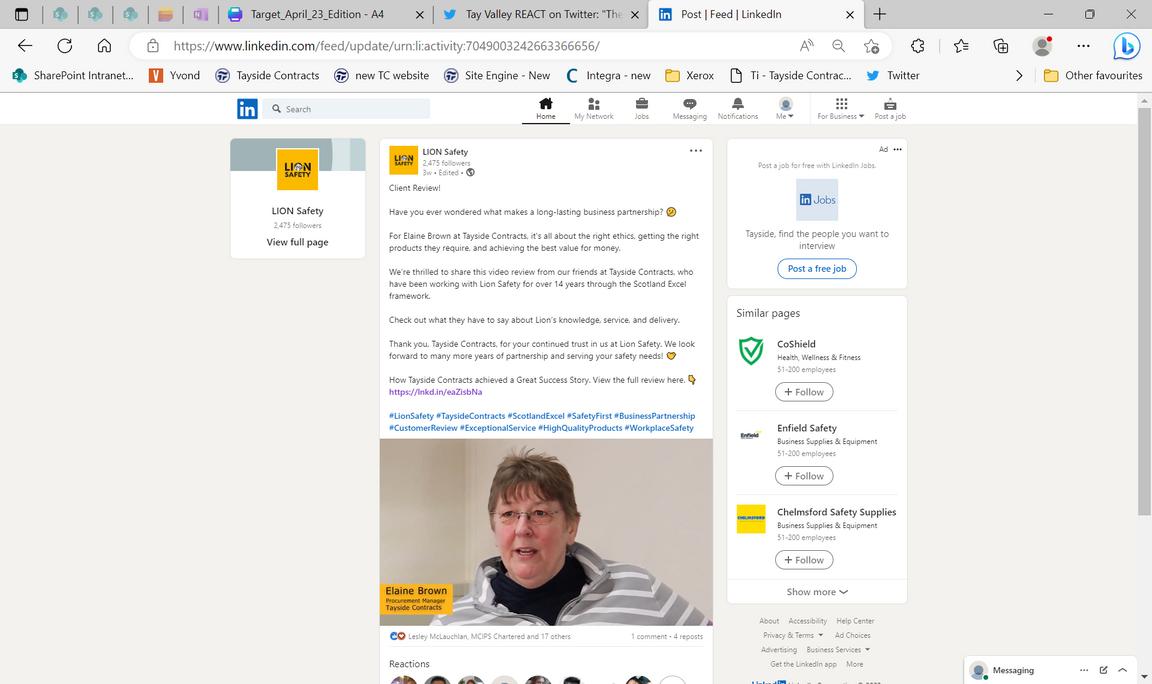Open the 4 reposts link
Screen dimensions: 1152x684
click(x=688, y=637)
